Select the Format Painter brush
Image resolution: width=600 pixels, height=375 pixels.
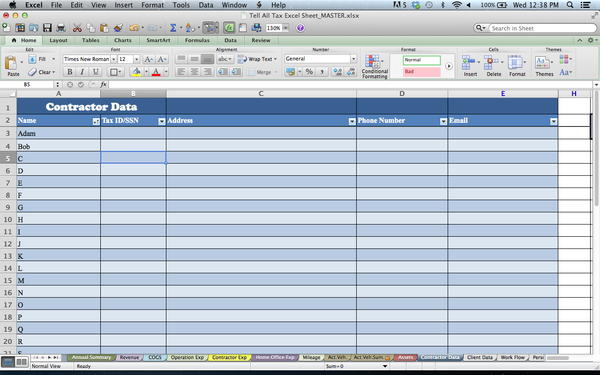click(118, 28)
